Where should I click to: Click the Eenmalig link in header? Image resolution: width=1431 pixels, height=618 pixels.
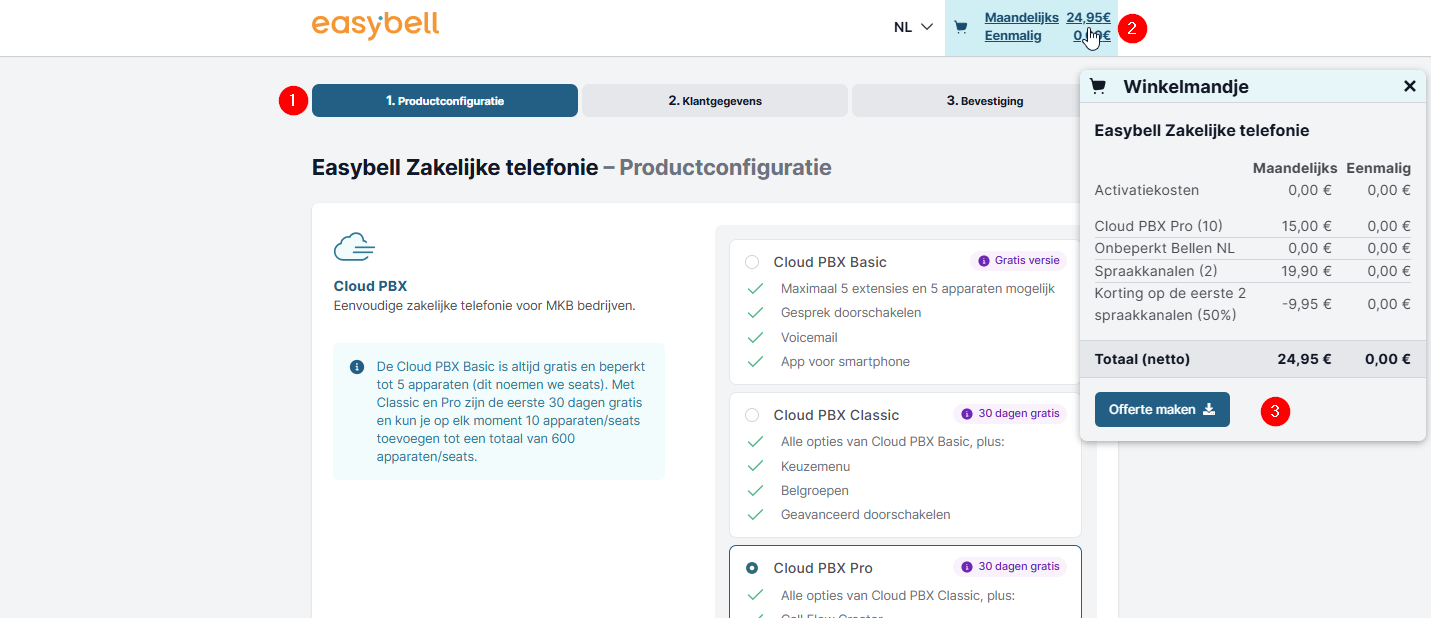1012,36
